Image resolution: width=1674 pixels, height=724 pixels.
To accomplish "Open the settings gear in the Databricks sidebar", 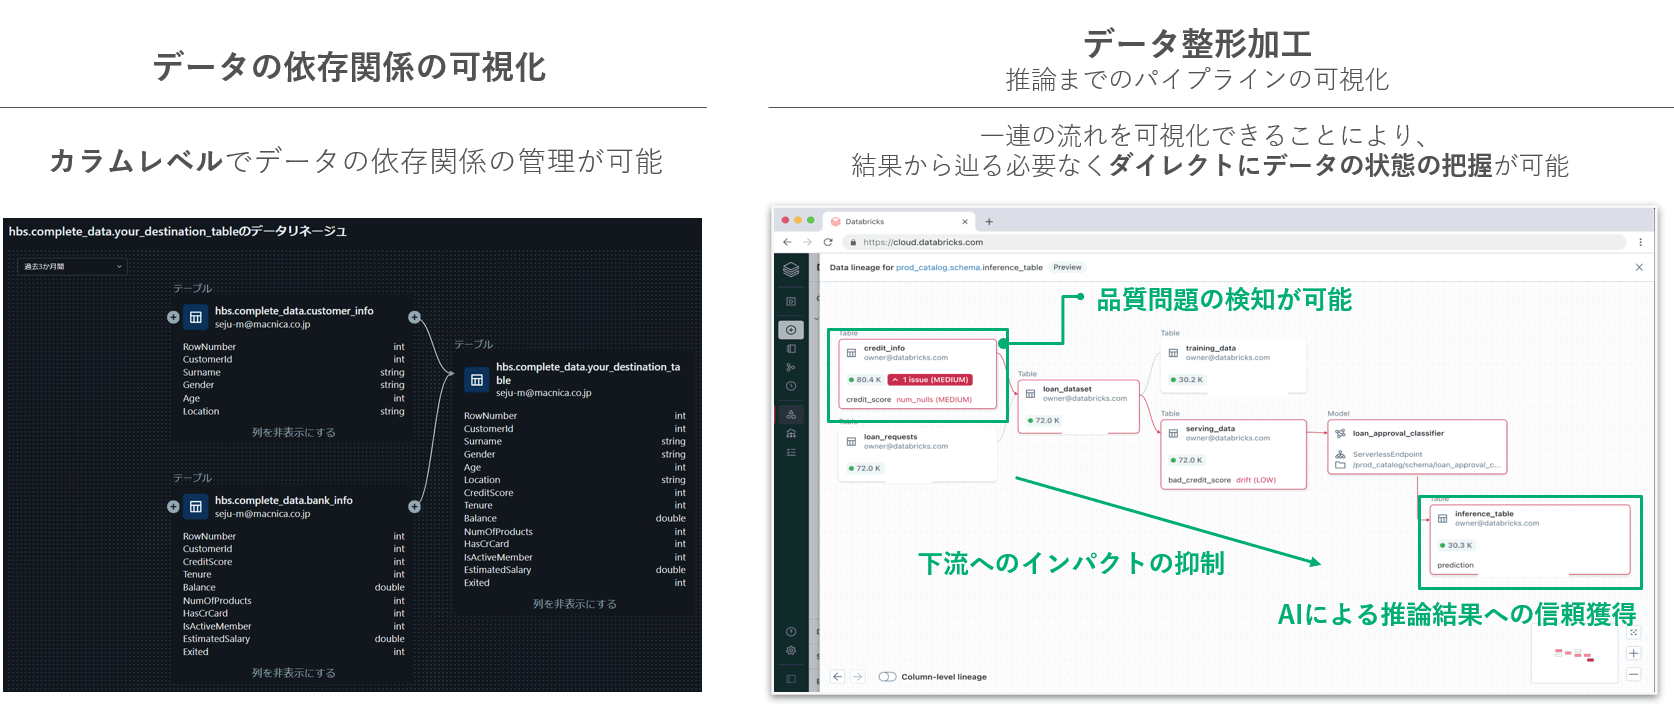I will pos(791,651).
